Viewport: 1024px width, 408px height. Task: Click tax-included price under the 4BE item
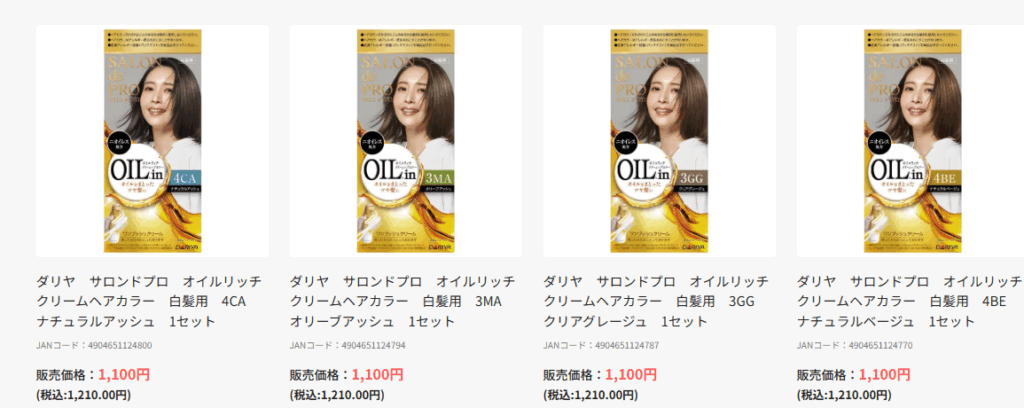844,395
